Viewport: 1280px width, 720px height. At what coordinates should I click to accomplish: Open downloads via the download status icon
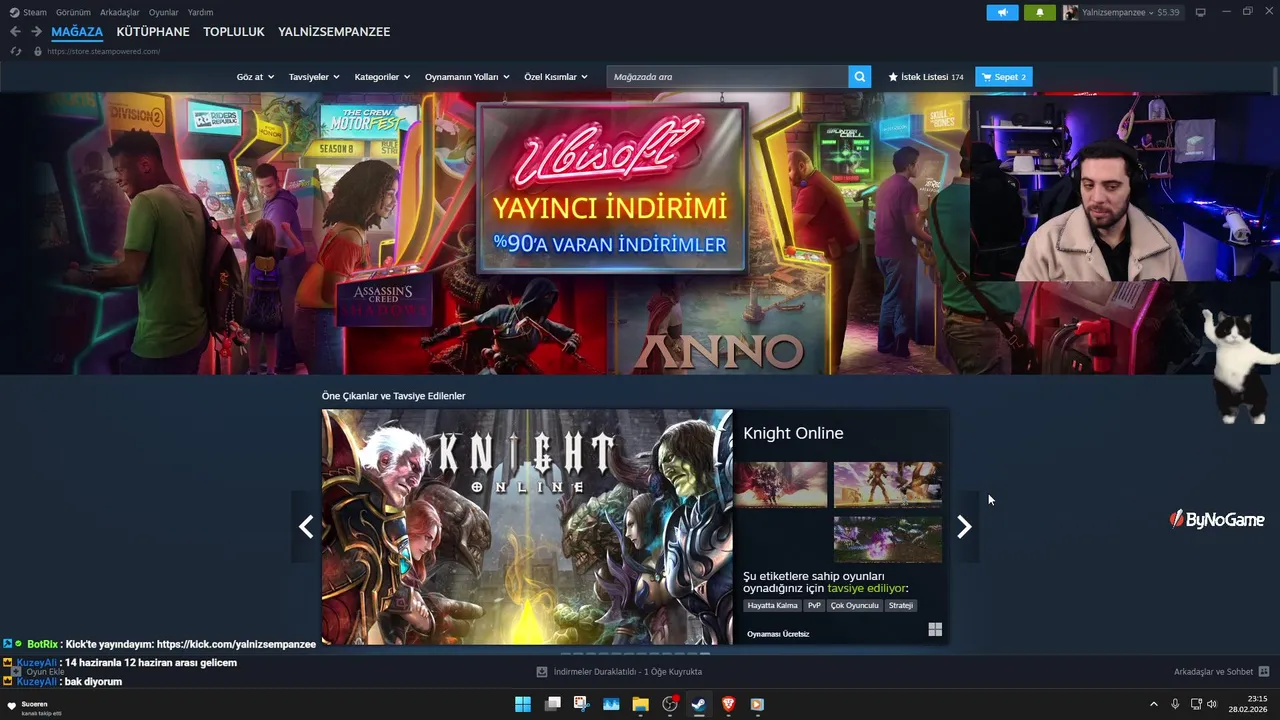click(542, 672)
